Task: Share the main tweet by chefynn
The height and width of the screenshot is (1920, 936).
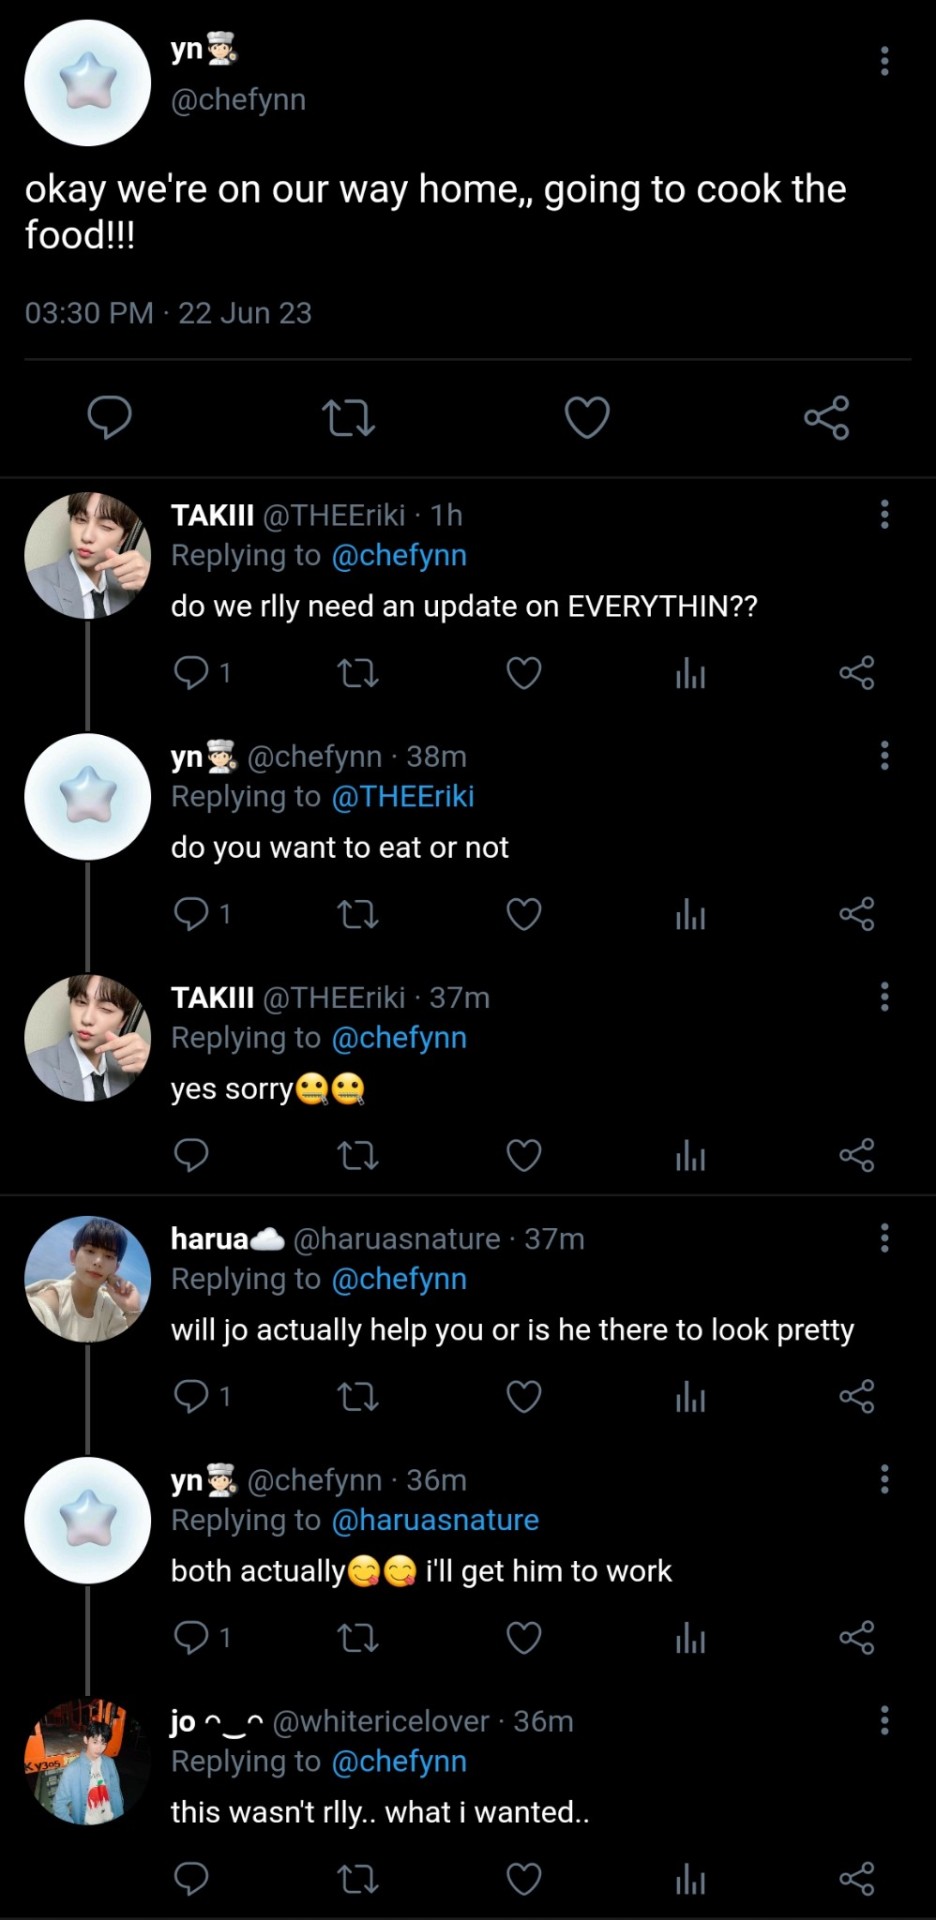Action: coord(826,417)
